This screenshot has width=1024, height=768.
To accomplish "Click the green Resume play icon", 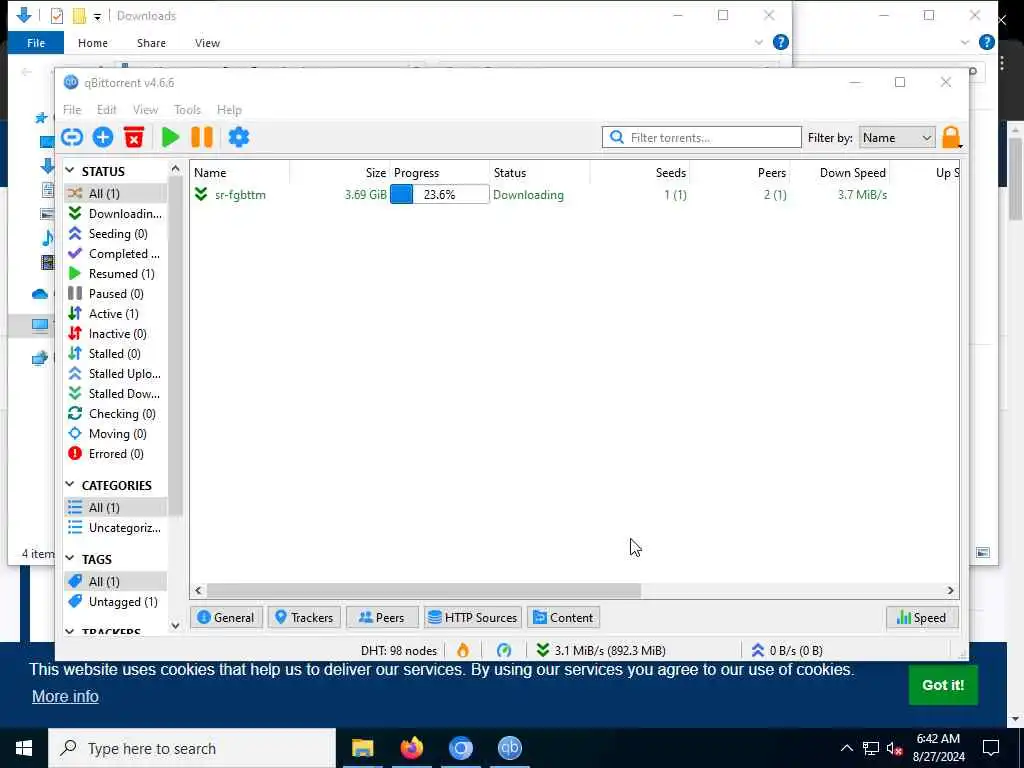I will (x=170, y=137).
